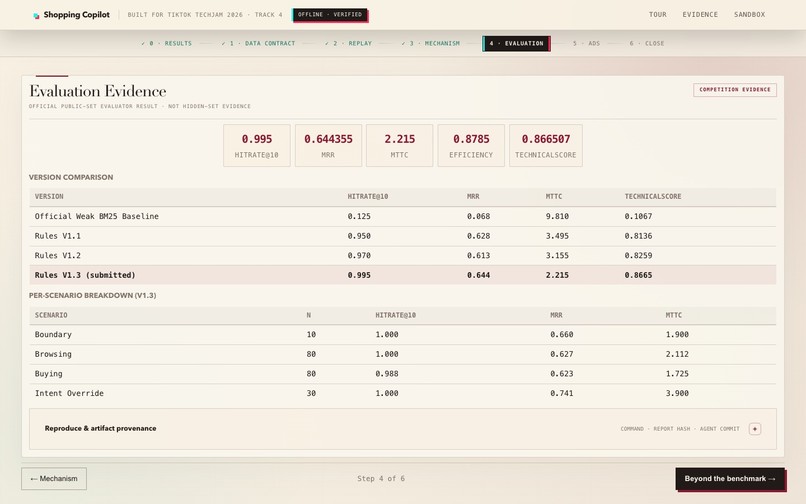Click Intent Override MRR 0.741
This screenshot has height=504, width=806.
[561, 393]
